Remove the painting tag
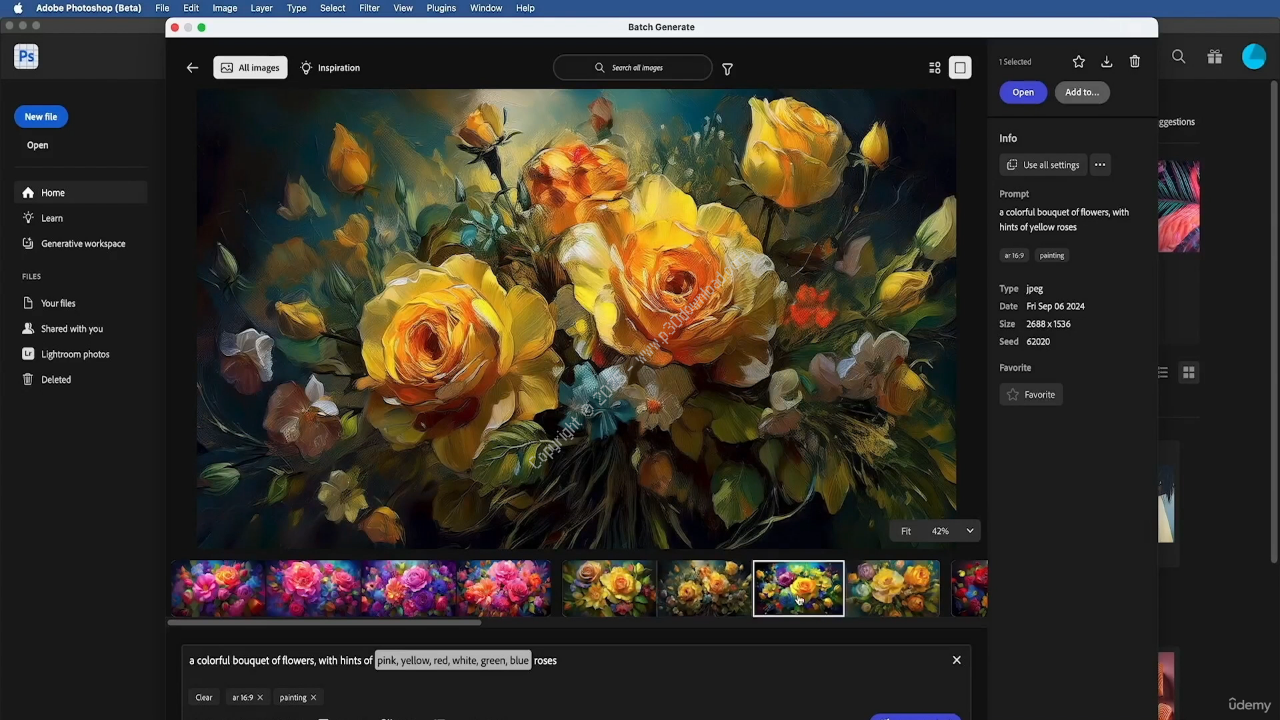The width and height of the screenshot is (1280, 720). [x=313, y=698]
